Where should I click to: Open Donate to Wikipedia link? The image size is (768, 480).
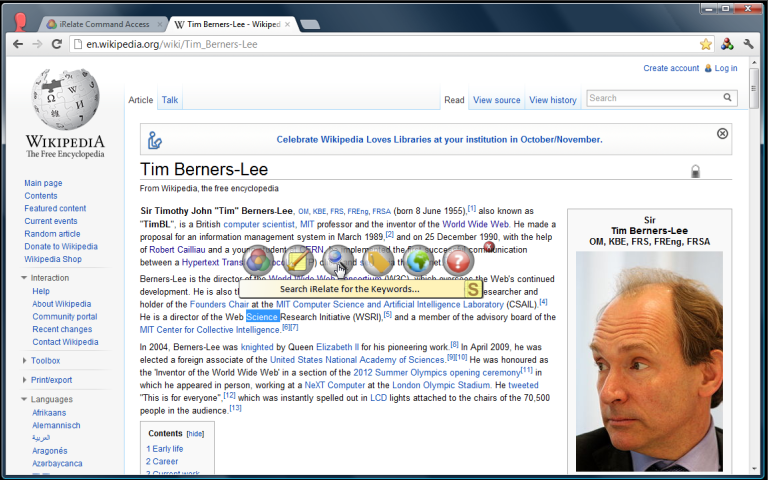pyautogui.click(x=61, y=246)
